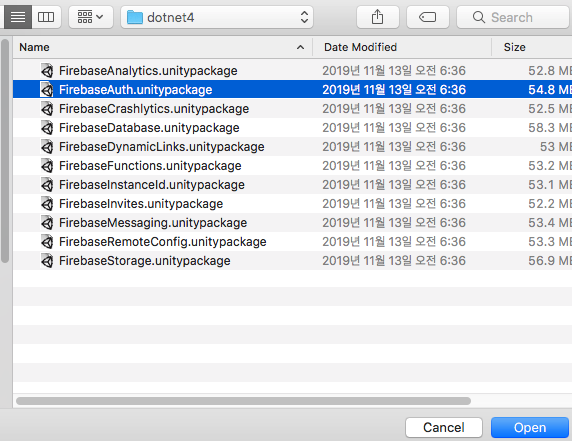
Task: Click the date of FirebaseStorage.unitypackage
Action: click(x=394, y=260)
